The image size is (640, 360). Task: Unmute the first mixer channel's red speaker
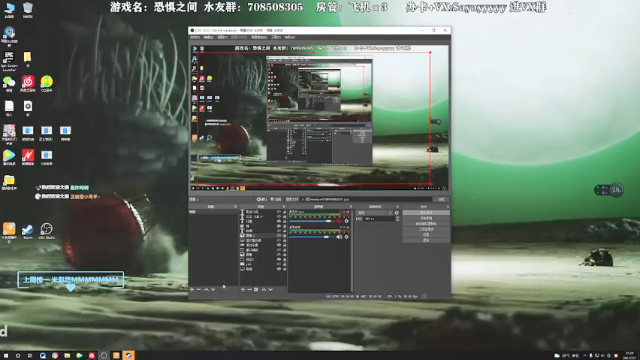[339, 221]
